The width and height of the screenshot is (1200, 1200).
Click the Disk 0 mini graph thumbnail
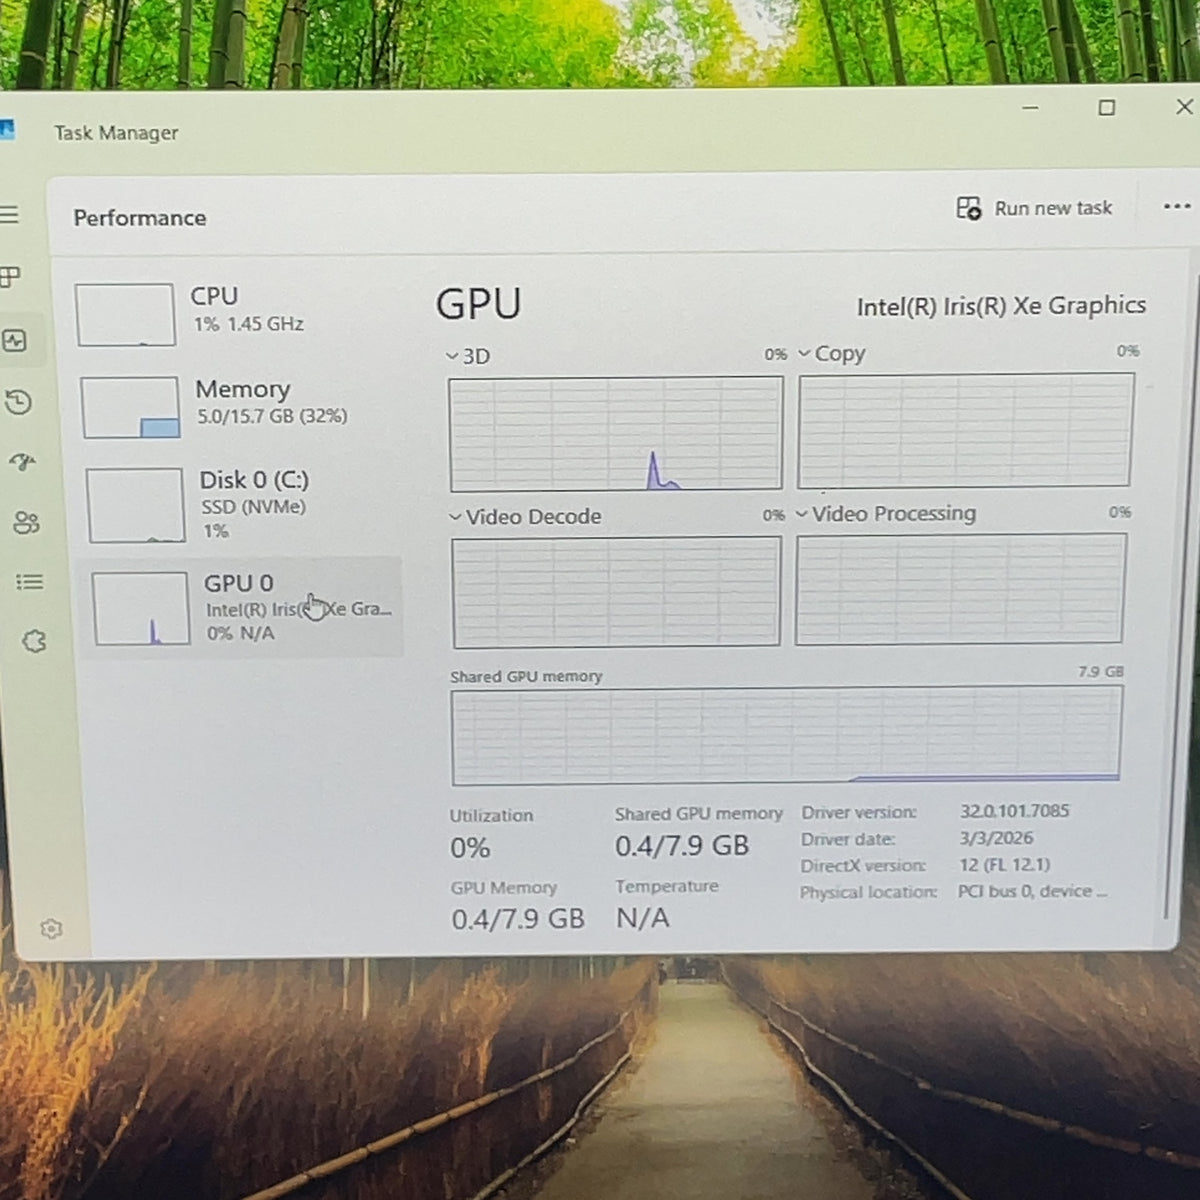(x=135, y=505)
